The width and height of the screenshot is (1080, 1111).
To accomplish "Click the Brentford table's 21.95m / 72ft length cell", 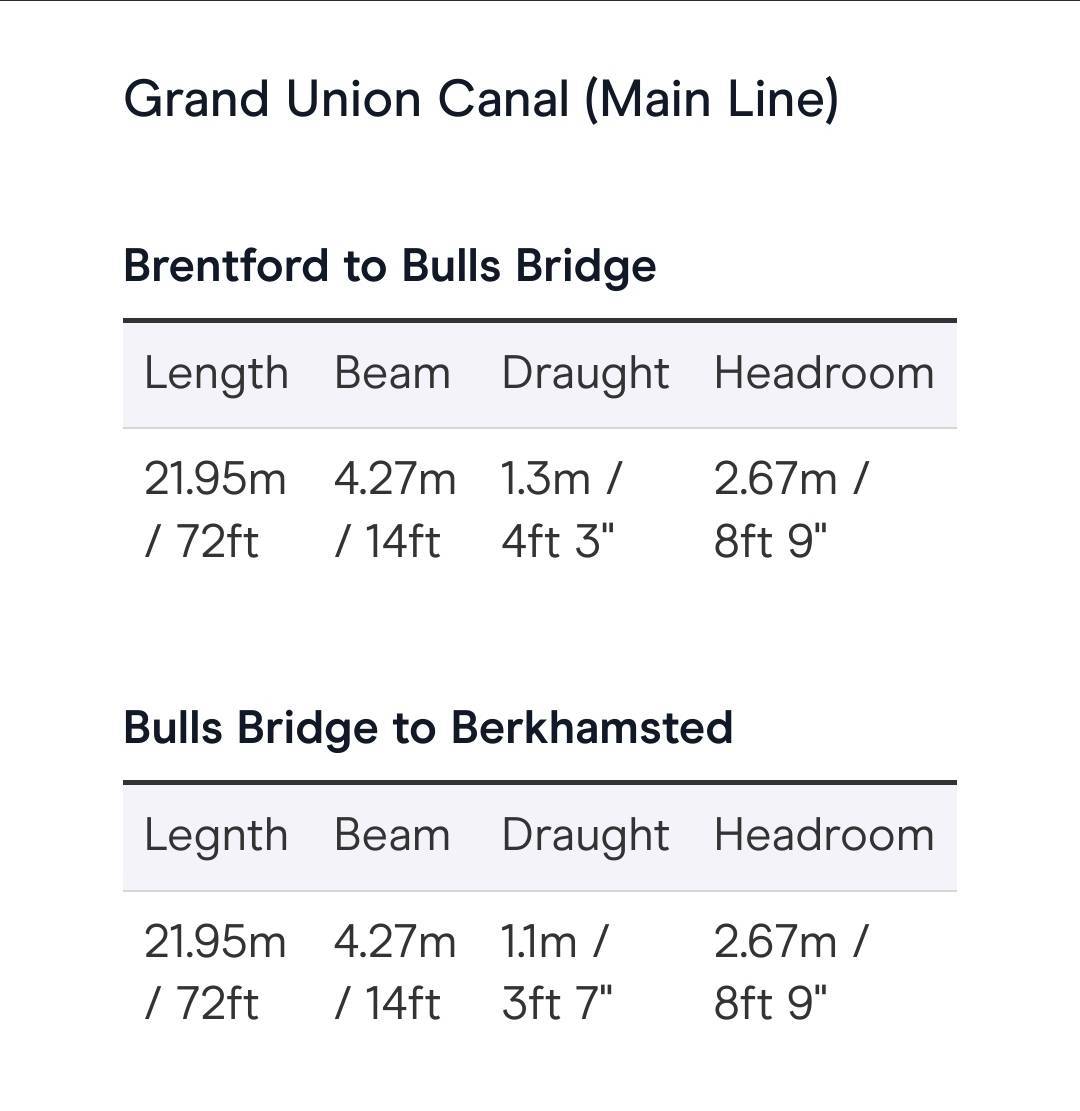I will point(215,509).
